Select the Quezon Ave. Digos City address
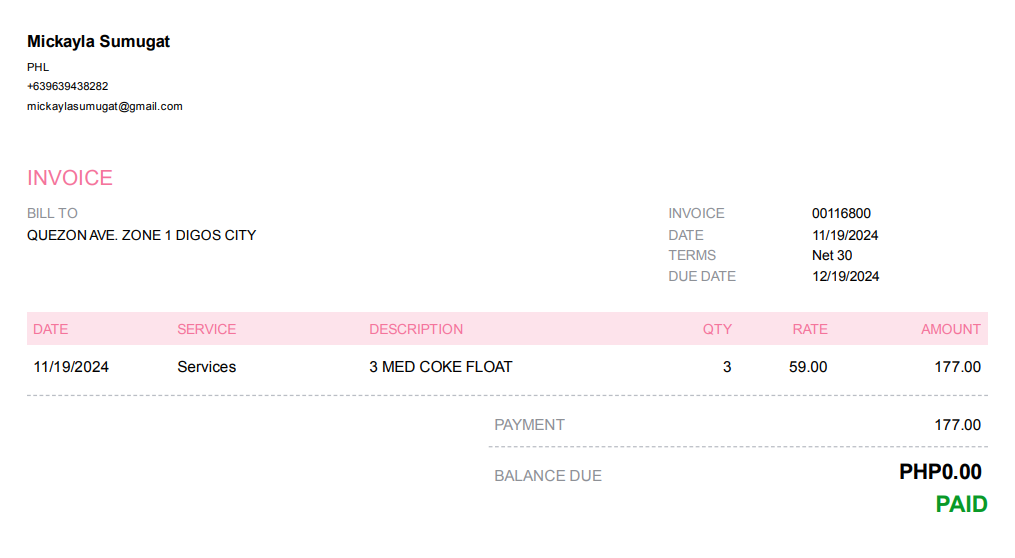The height and width of the screenshot is (558, 1015). pos(141,236)
